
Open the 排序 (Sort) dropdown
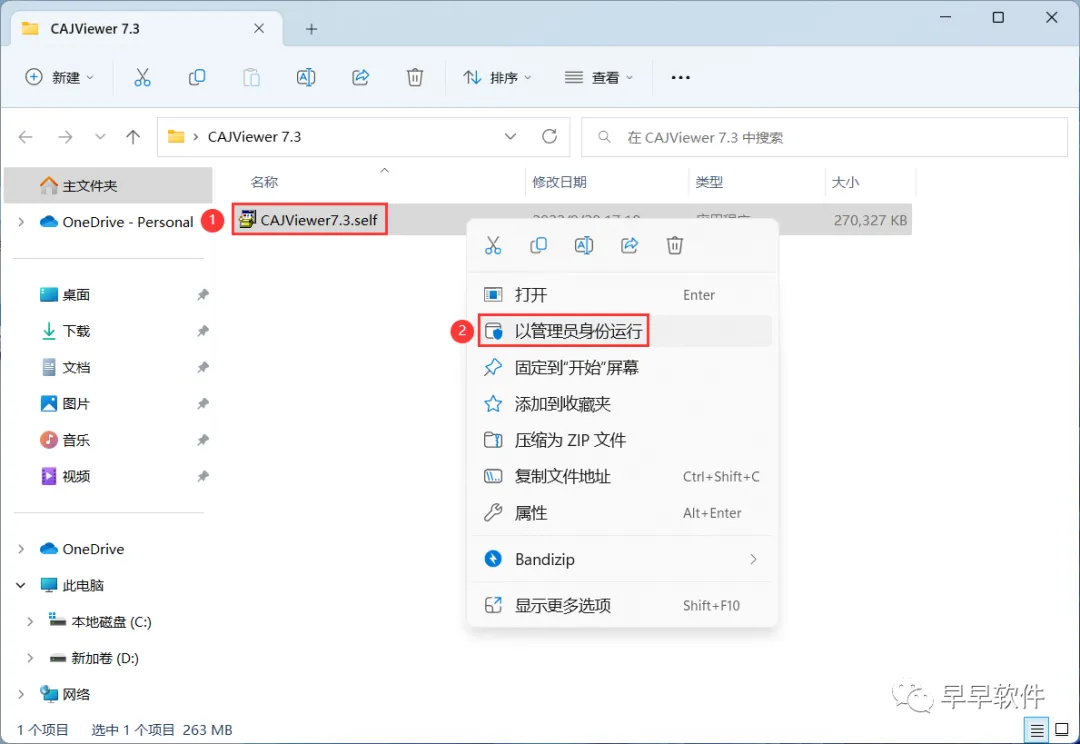coord(497,77)
